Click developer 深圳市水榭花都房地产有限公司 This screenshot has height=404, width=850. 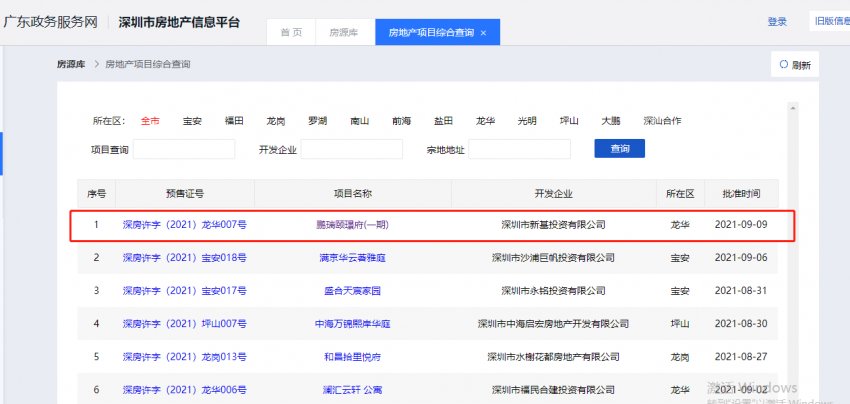click(553, 357)
